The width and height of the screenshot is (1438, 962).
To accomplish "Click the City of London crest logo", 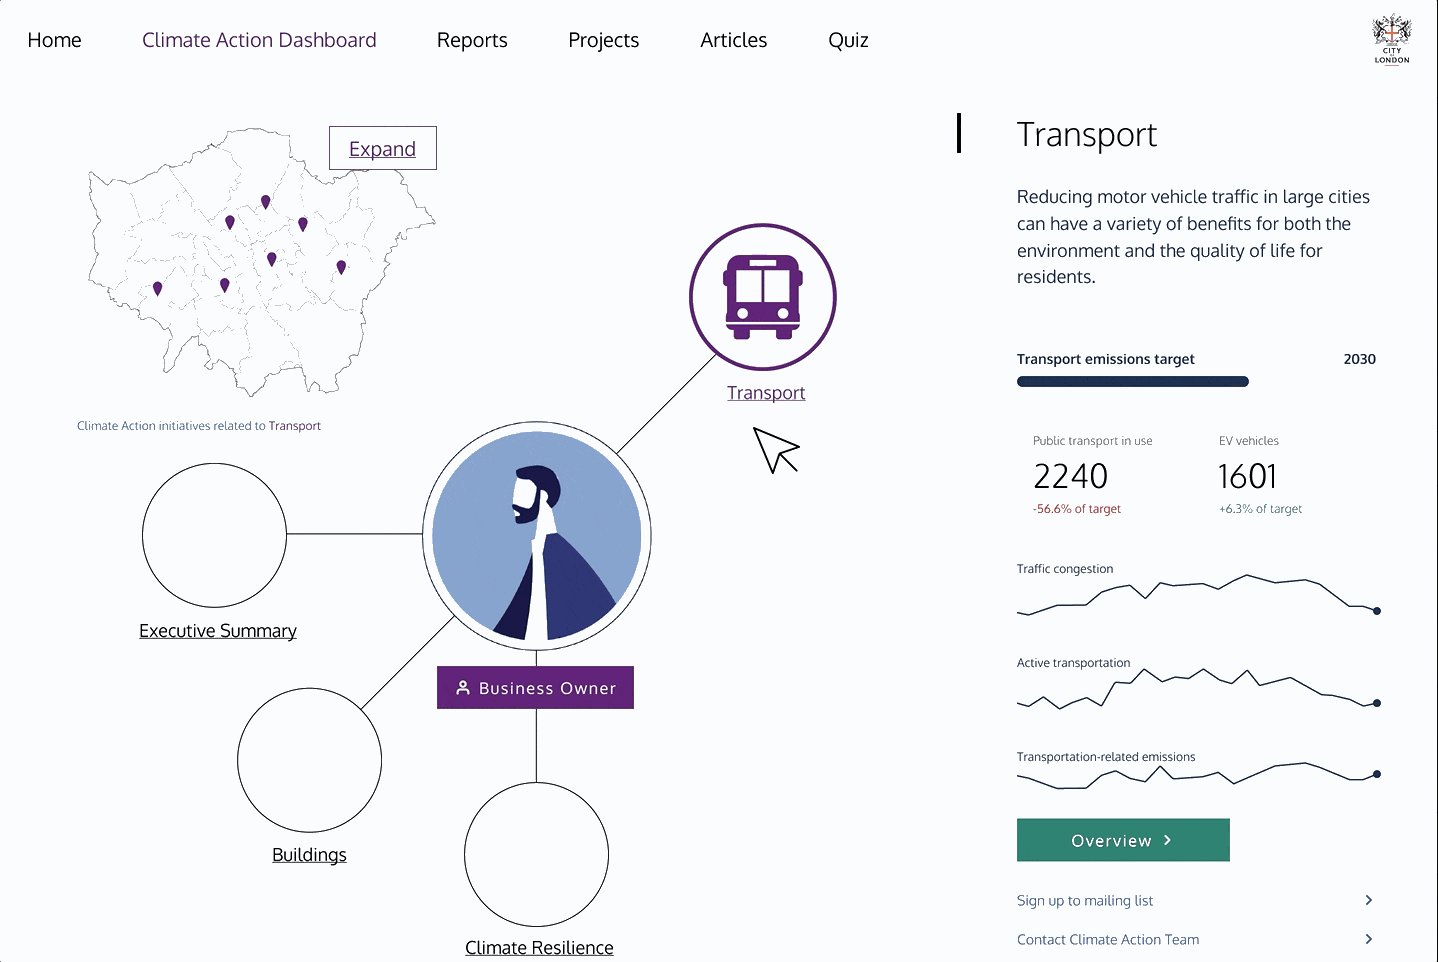I will [1391, 38].
